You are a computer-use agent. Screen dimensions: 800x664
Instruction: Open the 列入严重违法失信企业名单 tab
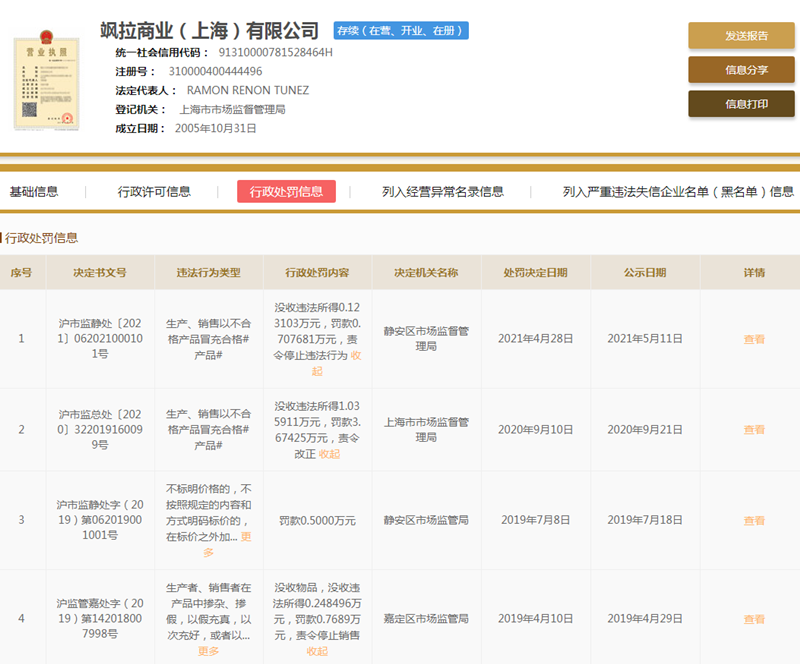[678, 192]
